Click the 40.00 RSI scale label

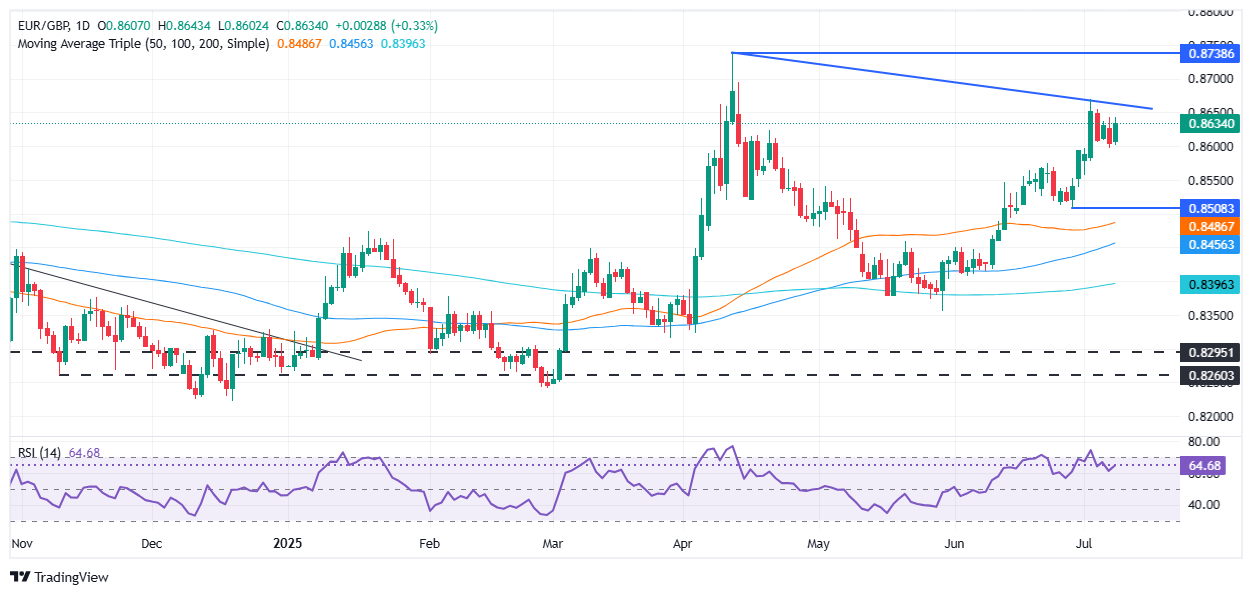[x=1203, y=505]
